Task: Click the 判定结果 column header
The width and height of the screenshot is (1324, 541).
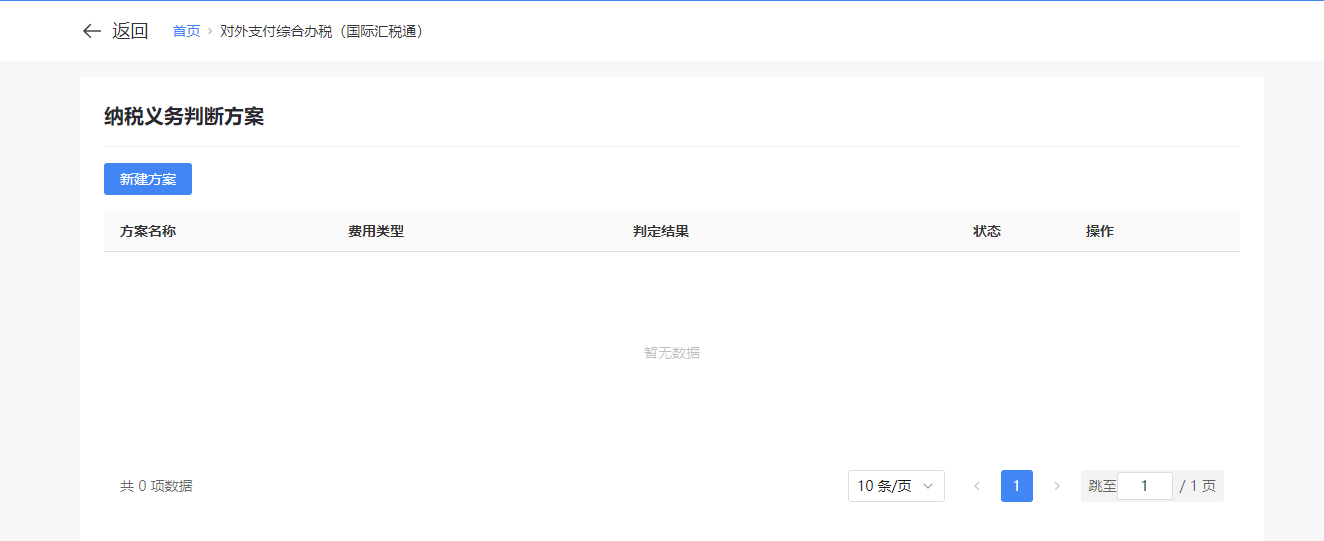Action: tap(661, 231)
